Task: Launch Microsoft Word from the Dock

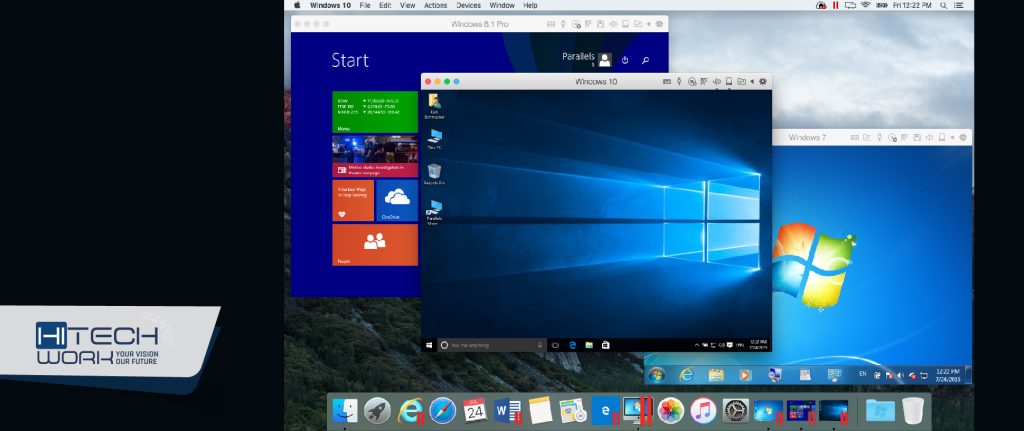Action: point(507,410)
